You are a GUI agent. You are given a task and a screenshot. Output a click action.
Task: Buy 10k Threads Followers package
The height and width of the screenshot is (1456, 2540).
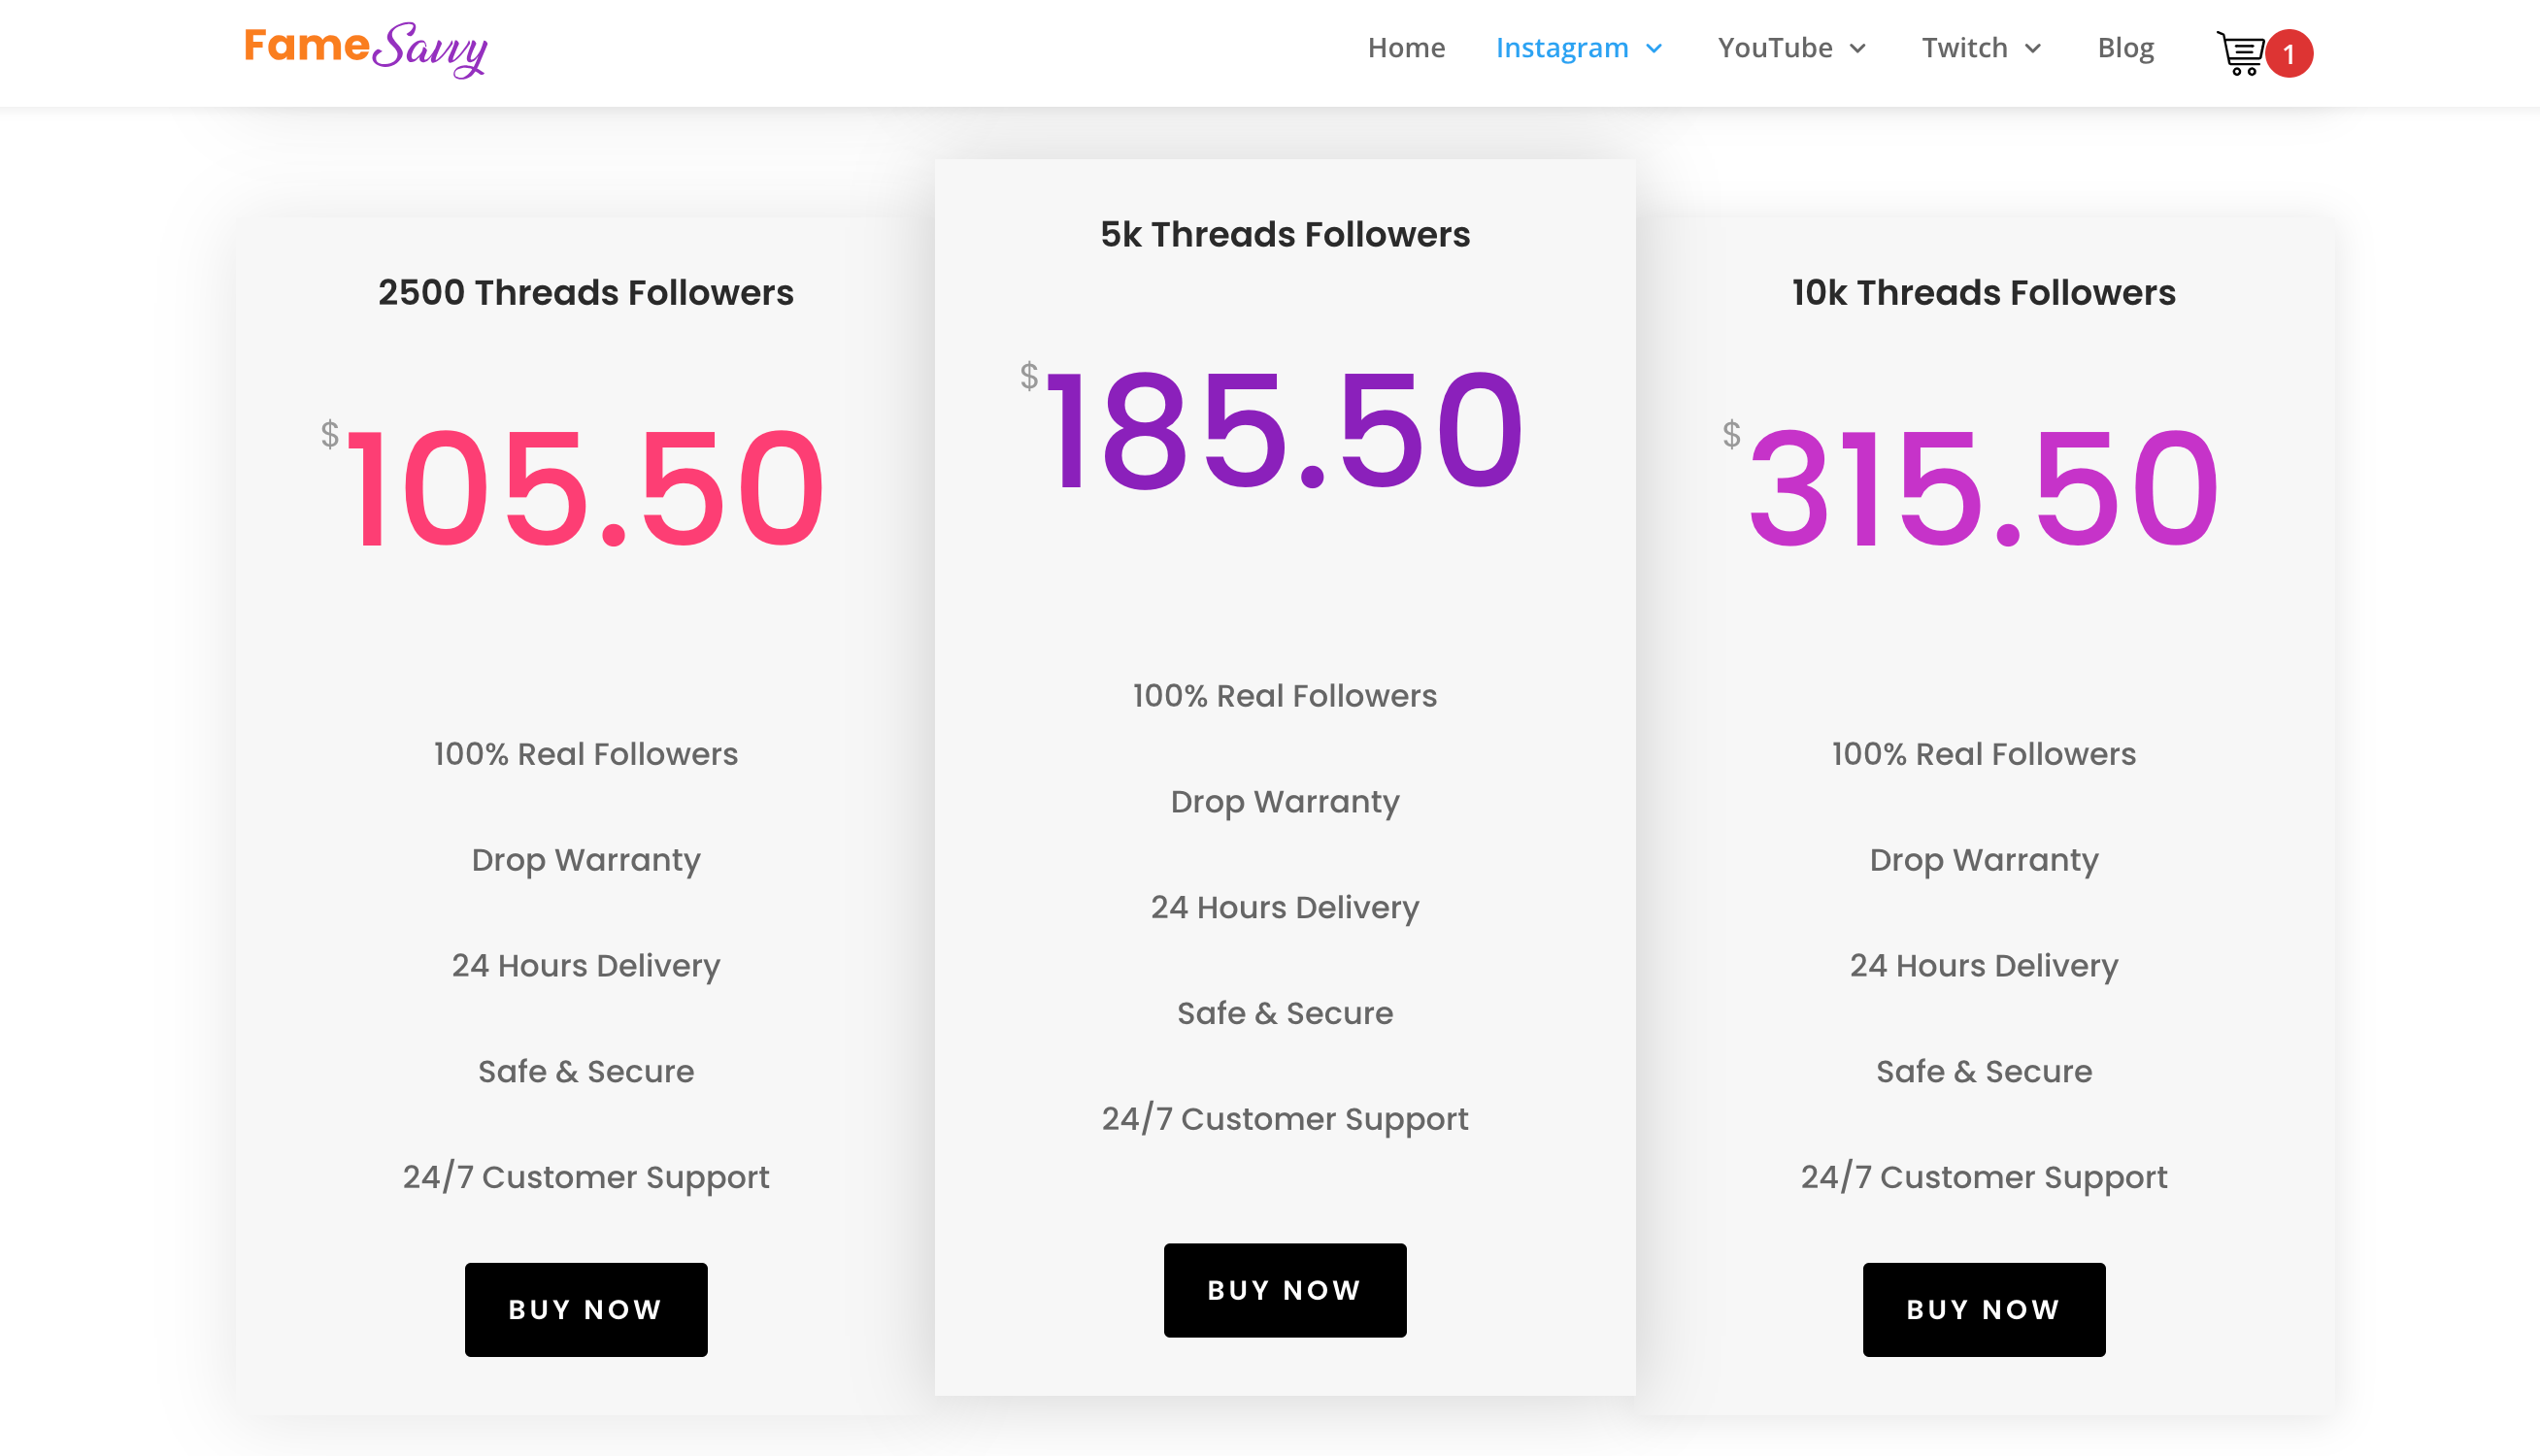tap(1984, 1309)
